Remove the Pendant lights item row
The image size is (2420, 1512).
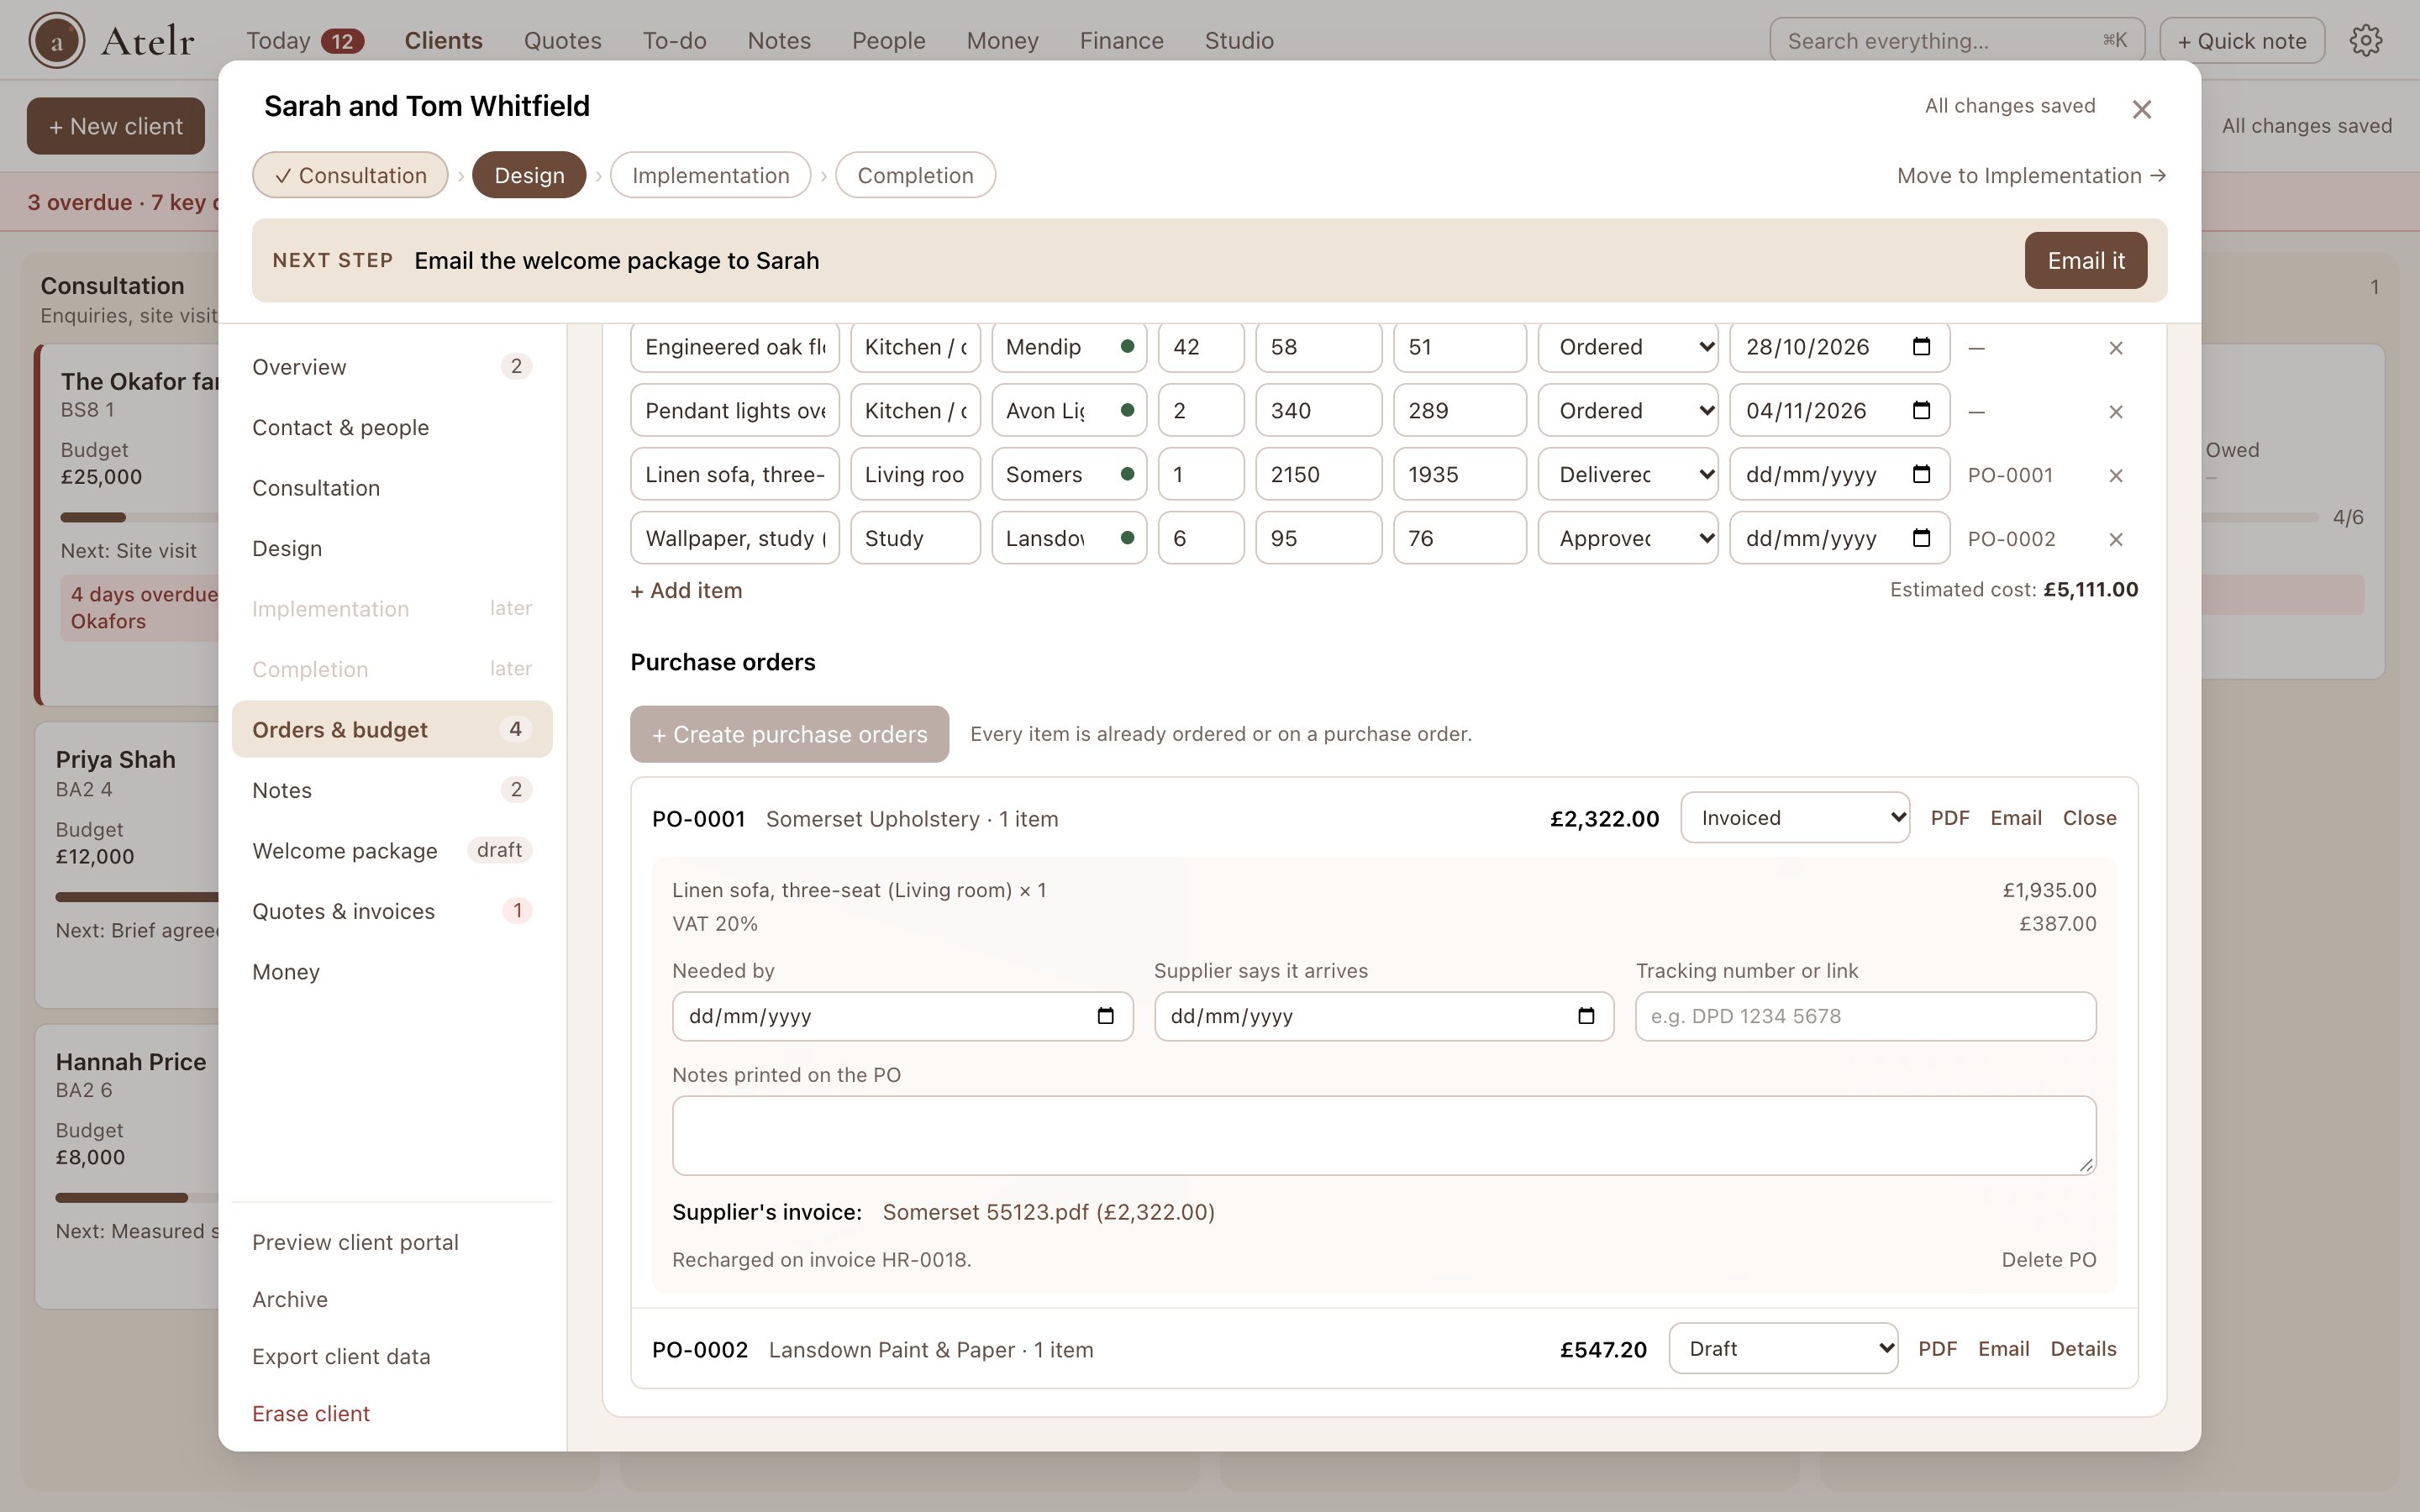point(2115,412)
